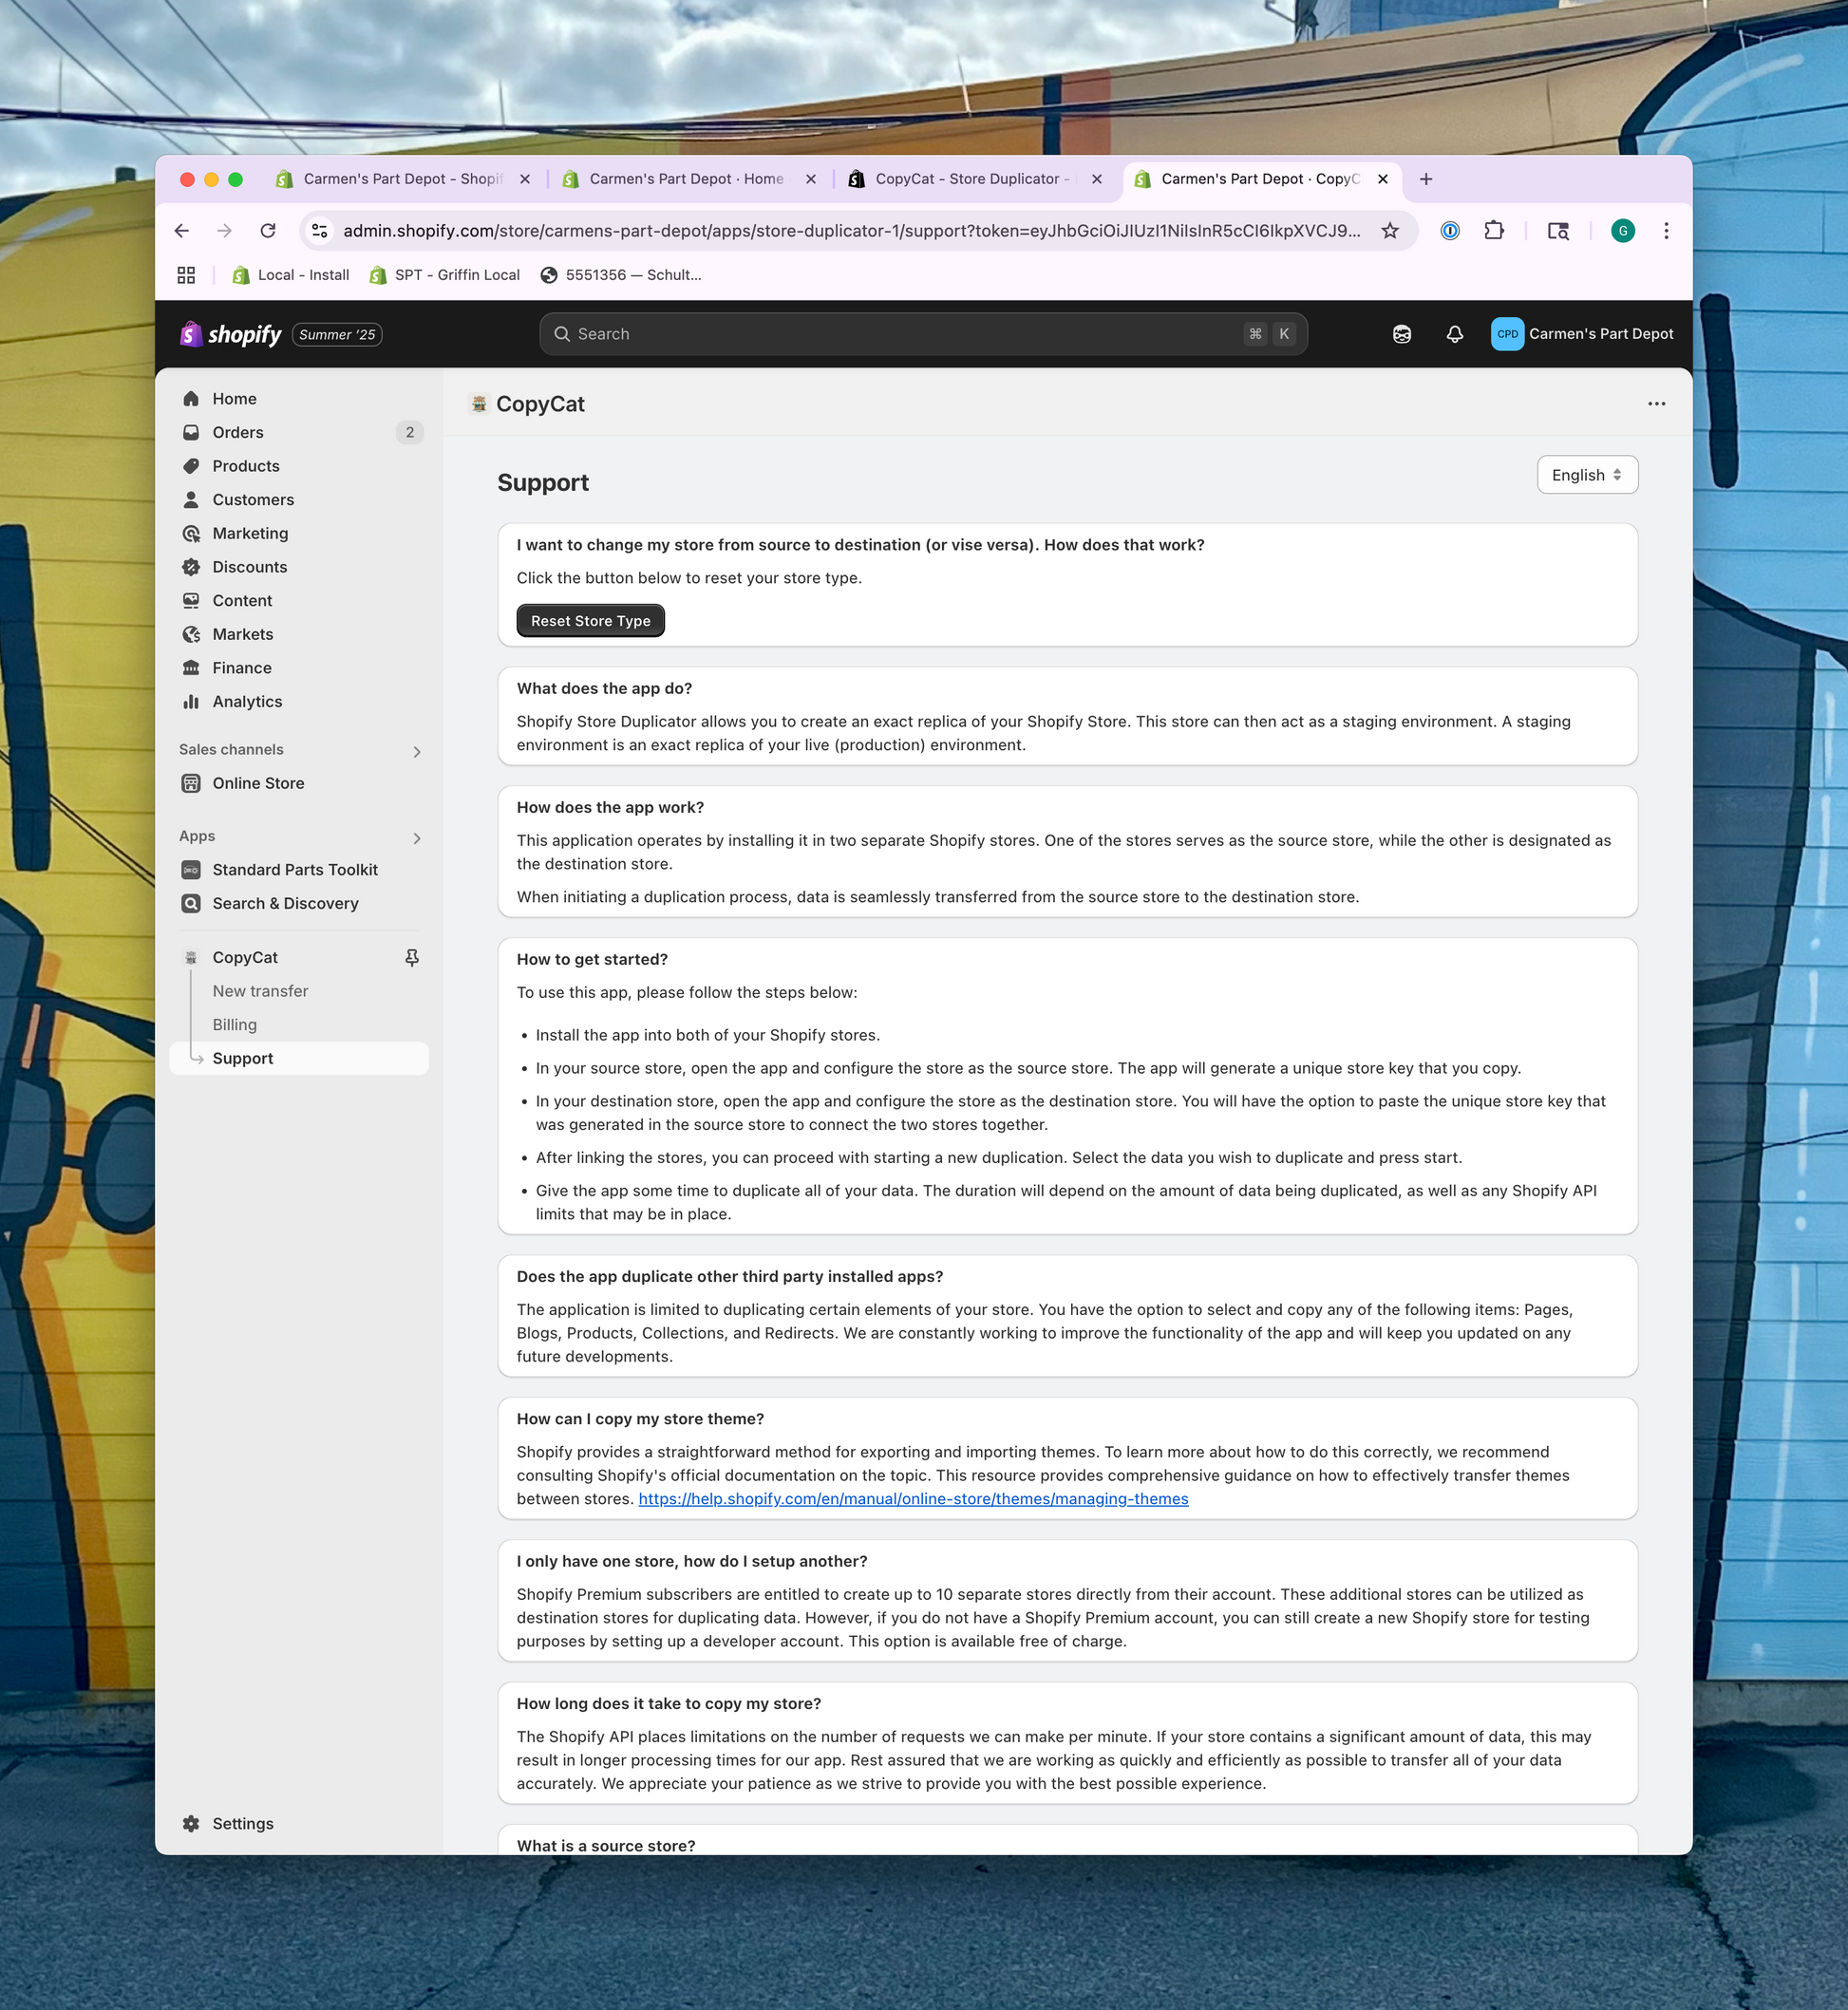Open the 1Password extension icon
Screen dimensions: 1848x2010
1450,231
